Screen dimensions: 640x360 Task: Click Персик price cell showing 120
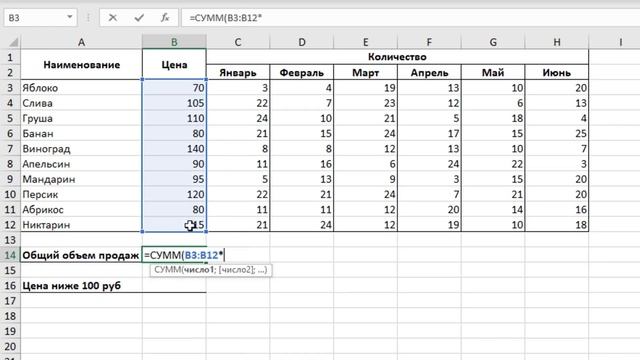click(x=174, y=194)
